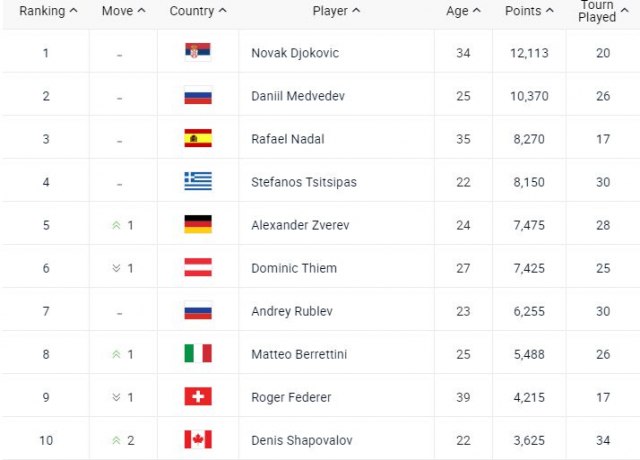The width and height of the screenshot is (640, 460).
Task: Click the up-move arrow in Alexander Zverev's row
Action: (x=115, y=225)
